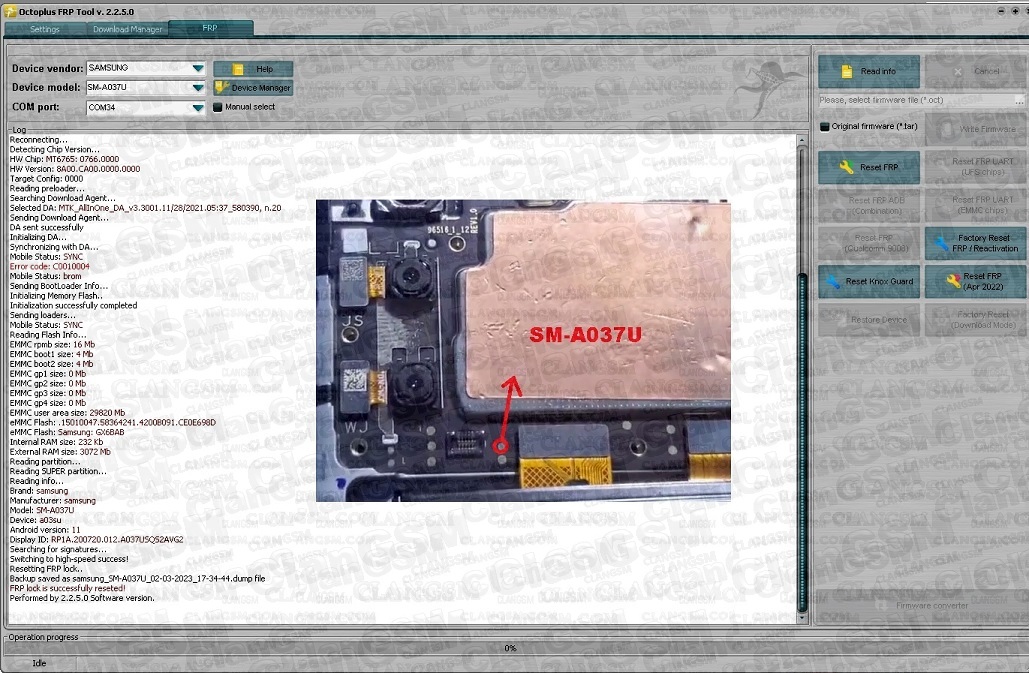Select the FRP tab
1029x673 pixels.
click(210, 29)
